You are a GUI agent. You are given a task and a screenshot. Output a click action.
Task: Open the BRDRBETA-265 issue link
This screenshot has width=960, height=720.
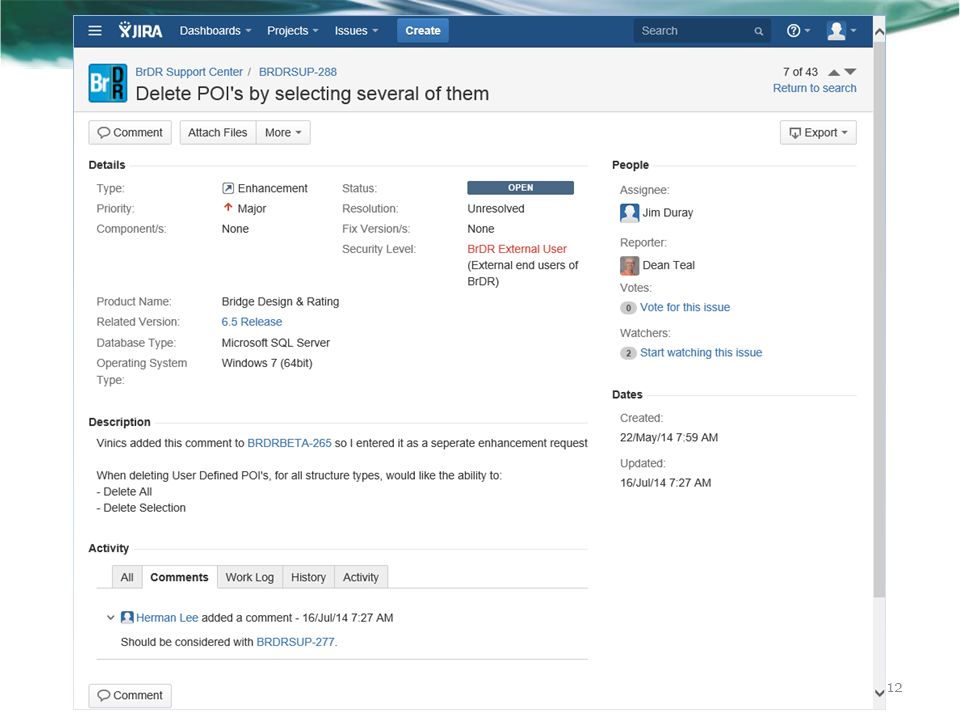pos(289,443)
